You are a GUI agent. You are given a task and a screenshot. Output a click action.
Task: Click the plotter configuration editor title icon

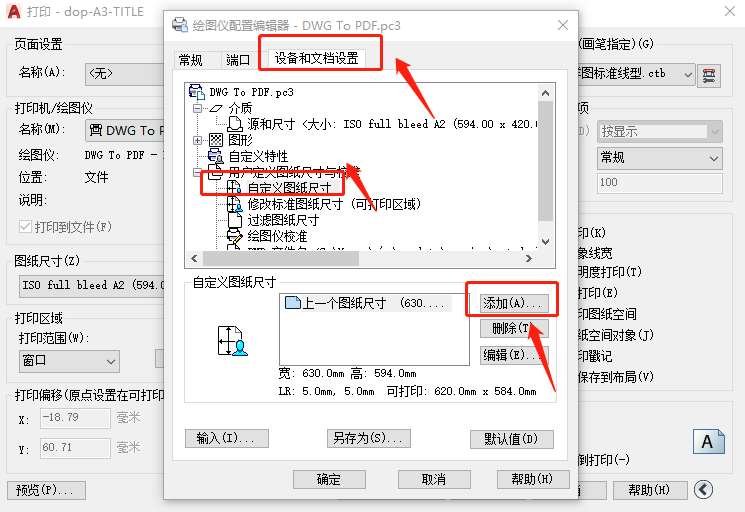180,25
